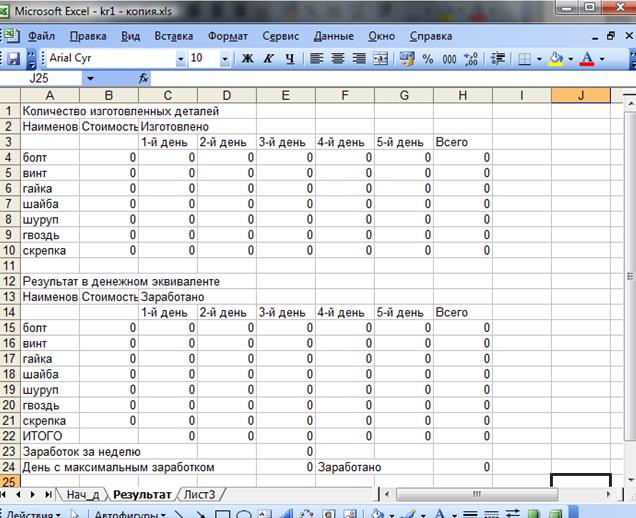Open the Данные menu
Viewport: 636px width, 518px height.
pyautogui.click(x=333, y=35)
